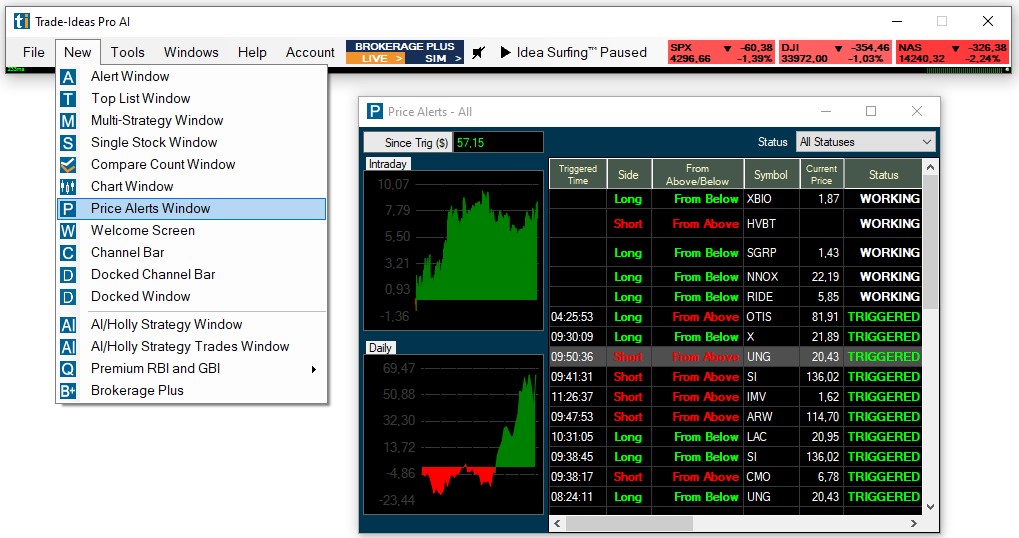Click the Chart Window candlestick icon
This screenshot has height=538, width=1019.
pos(68,187)
